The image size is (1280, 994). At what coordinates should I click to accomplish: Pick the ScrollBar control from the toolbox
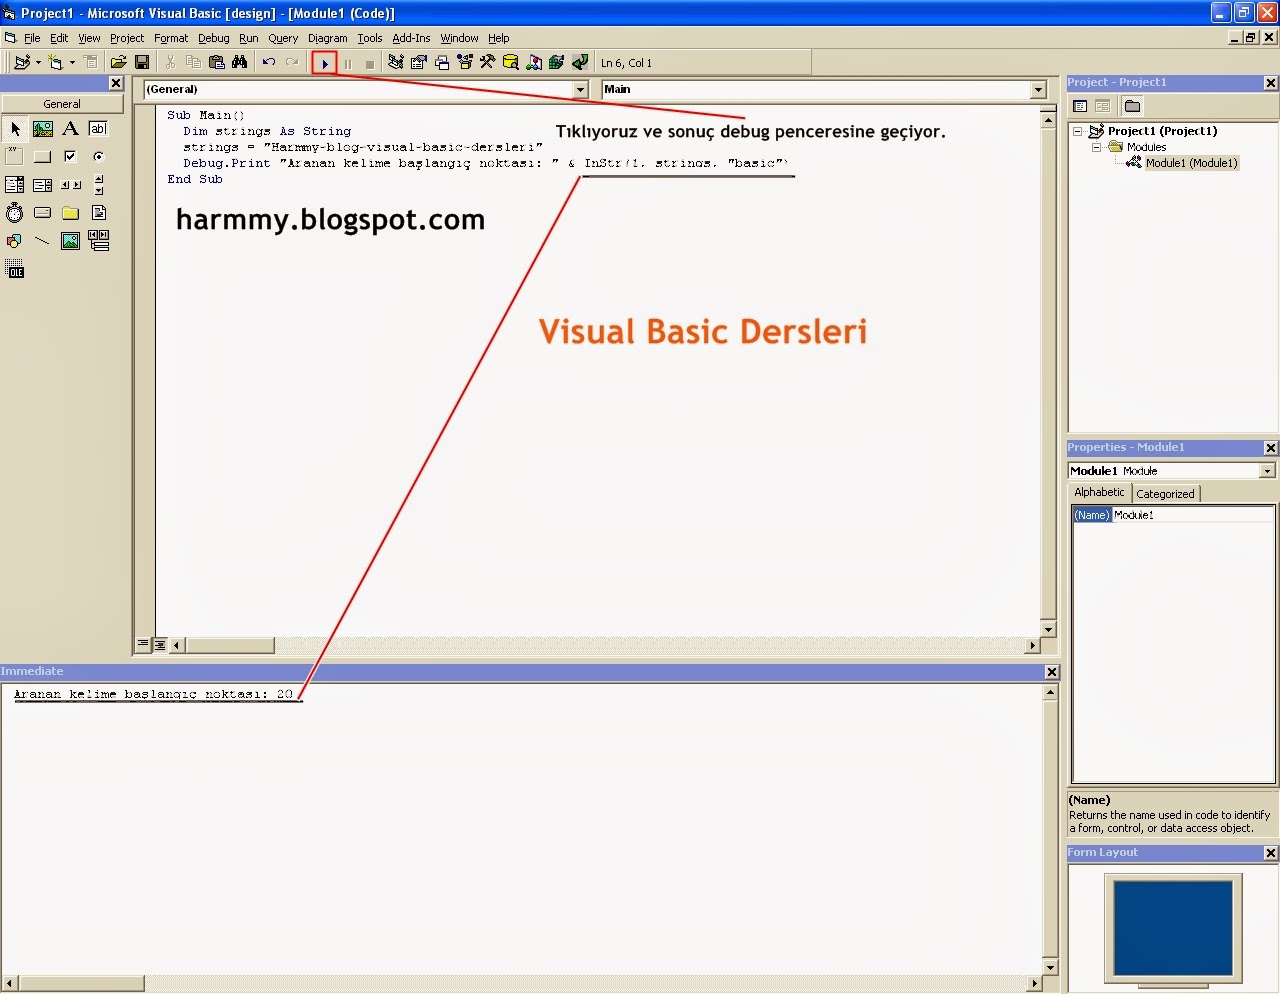(70, 184)
